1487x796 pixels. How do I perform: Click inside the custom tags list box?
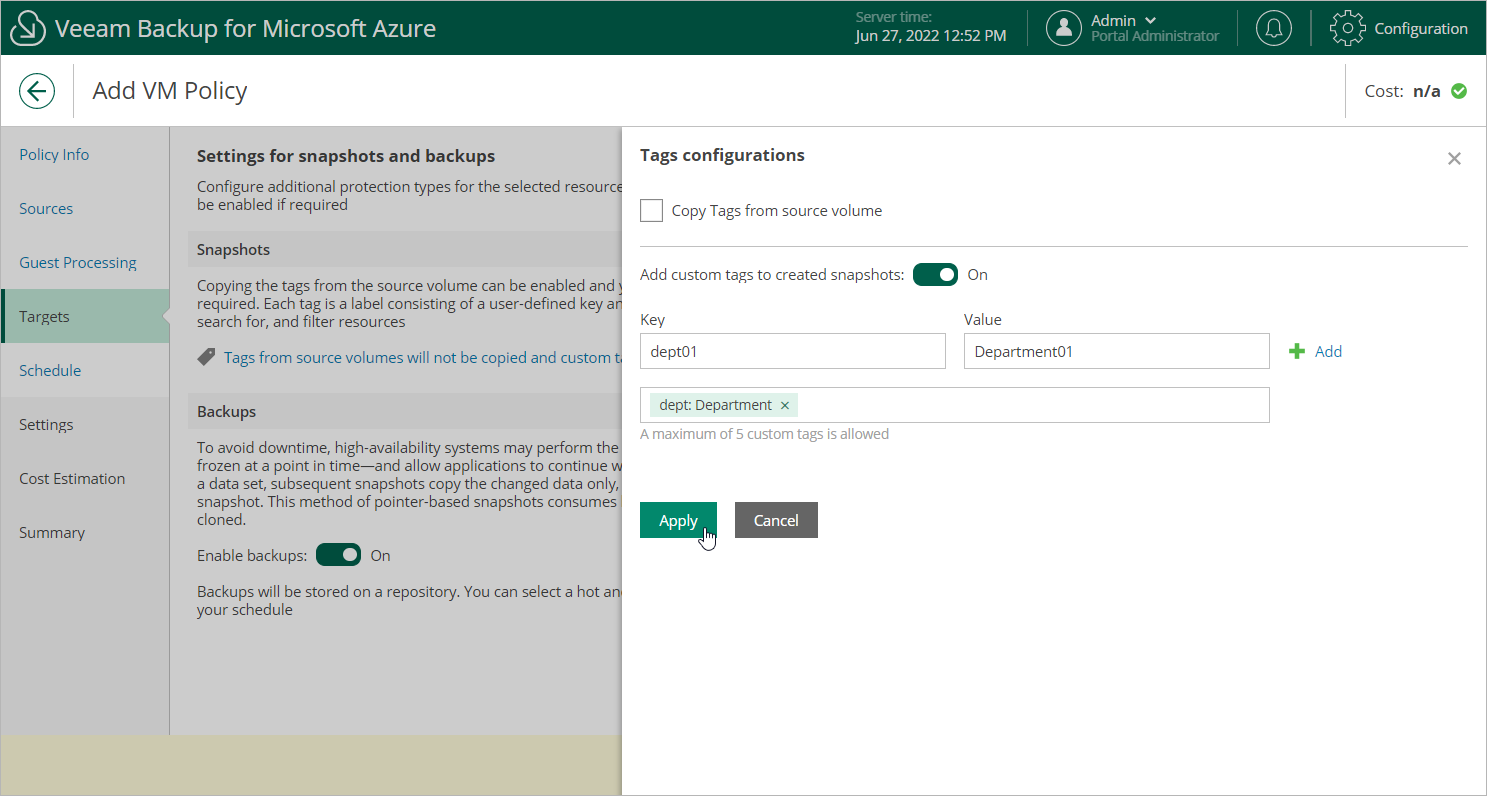point(955,405)
